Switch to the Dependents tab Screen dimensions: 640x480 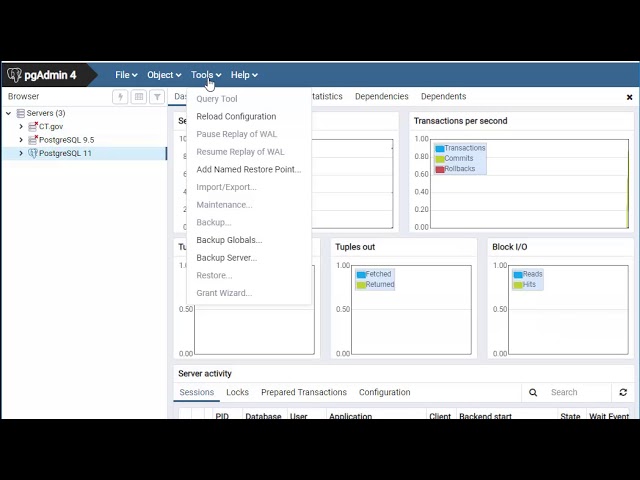(x=443, y=96)
